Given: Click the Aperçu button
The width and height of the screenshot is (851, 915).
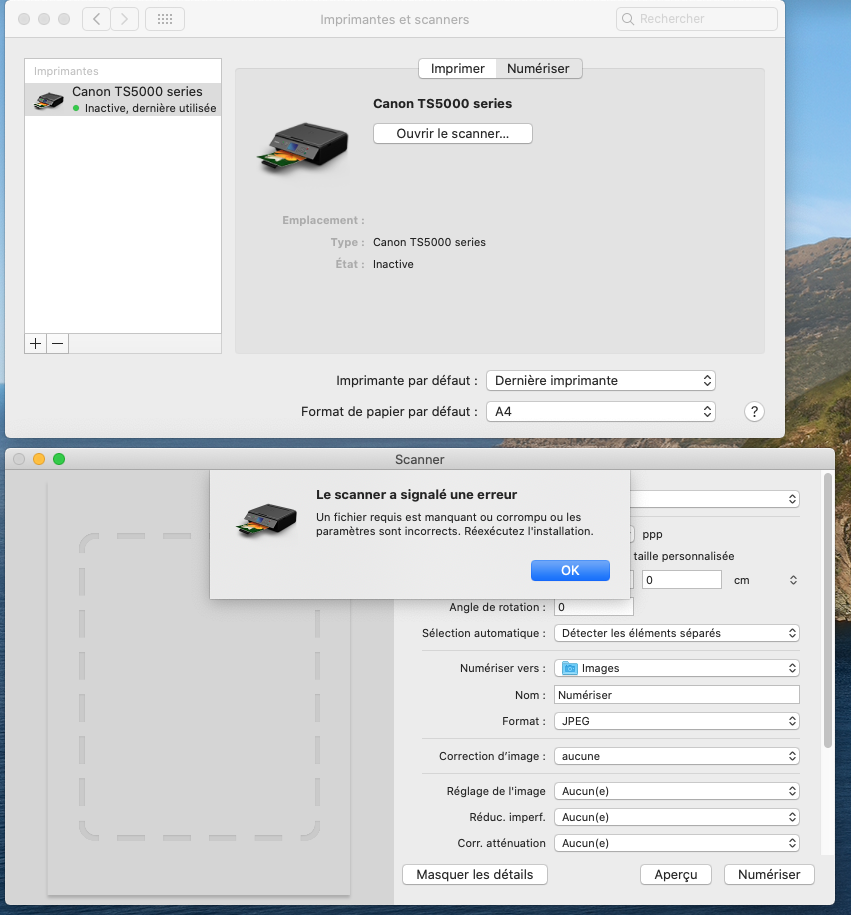Looking at the screenshot, I should point(676,875).
